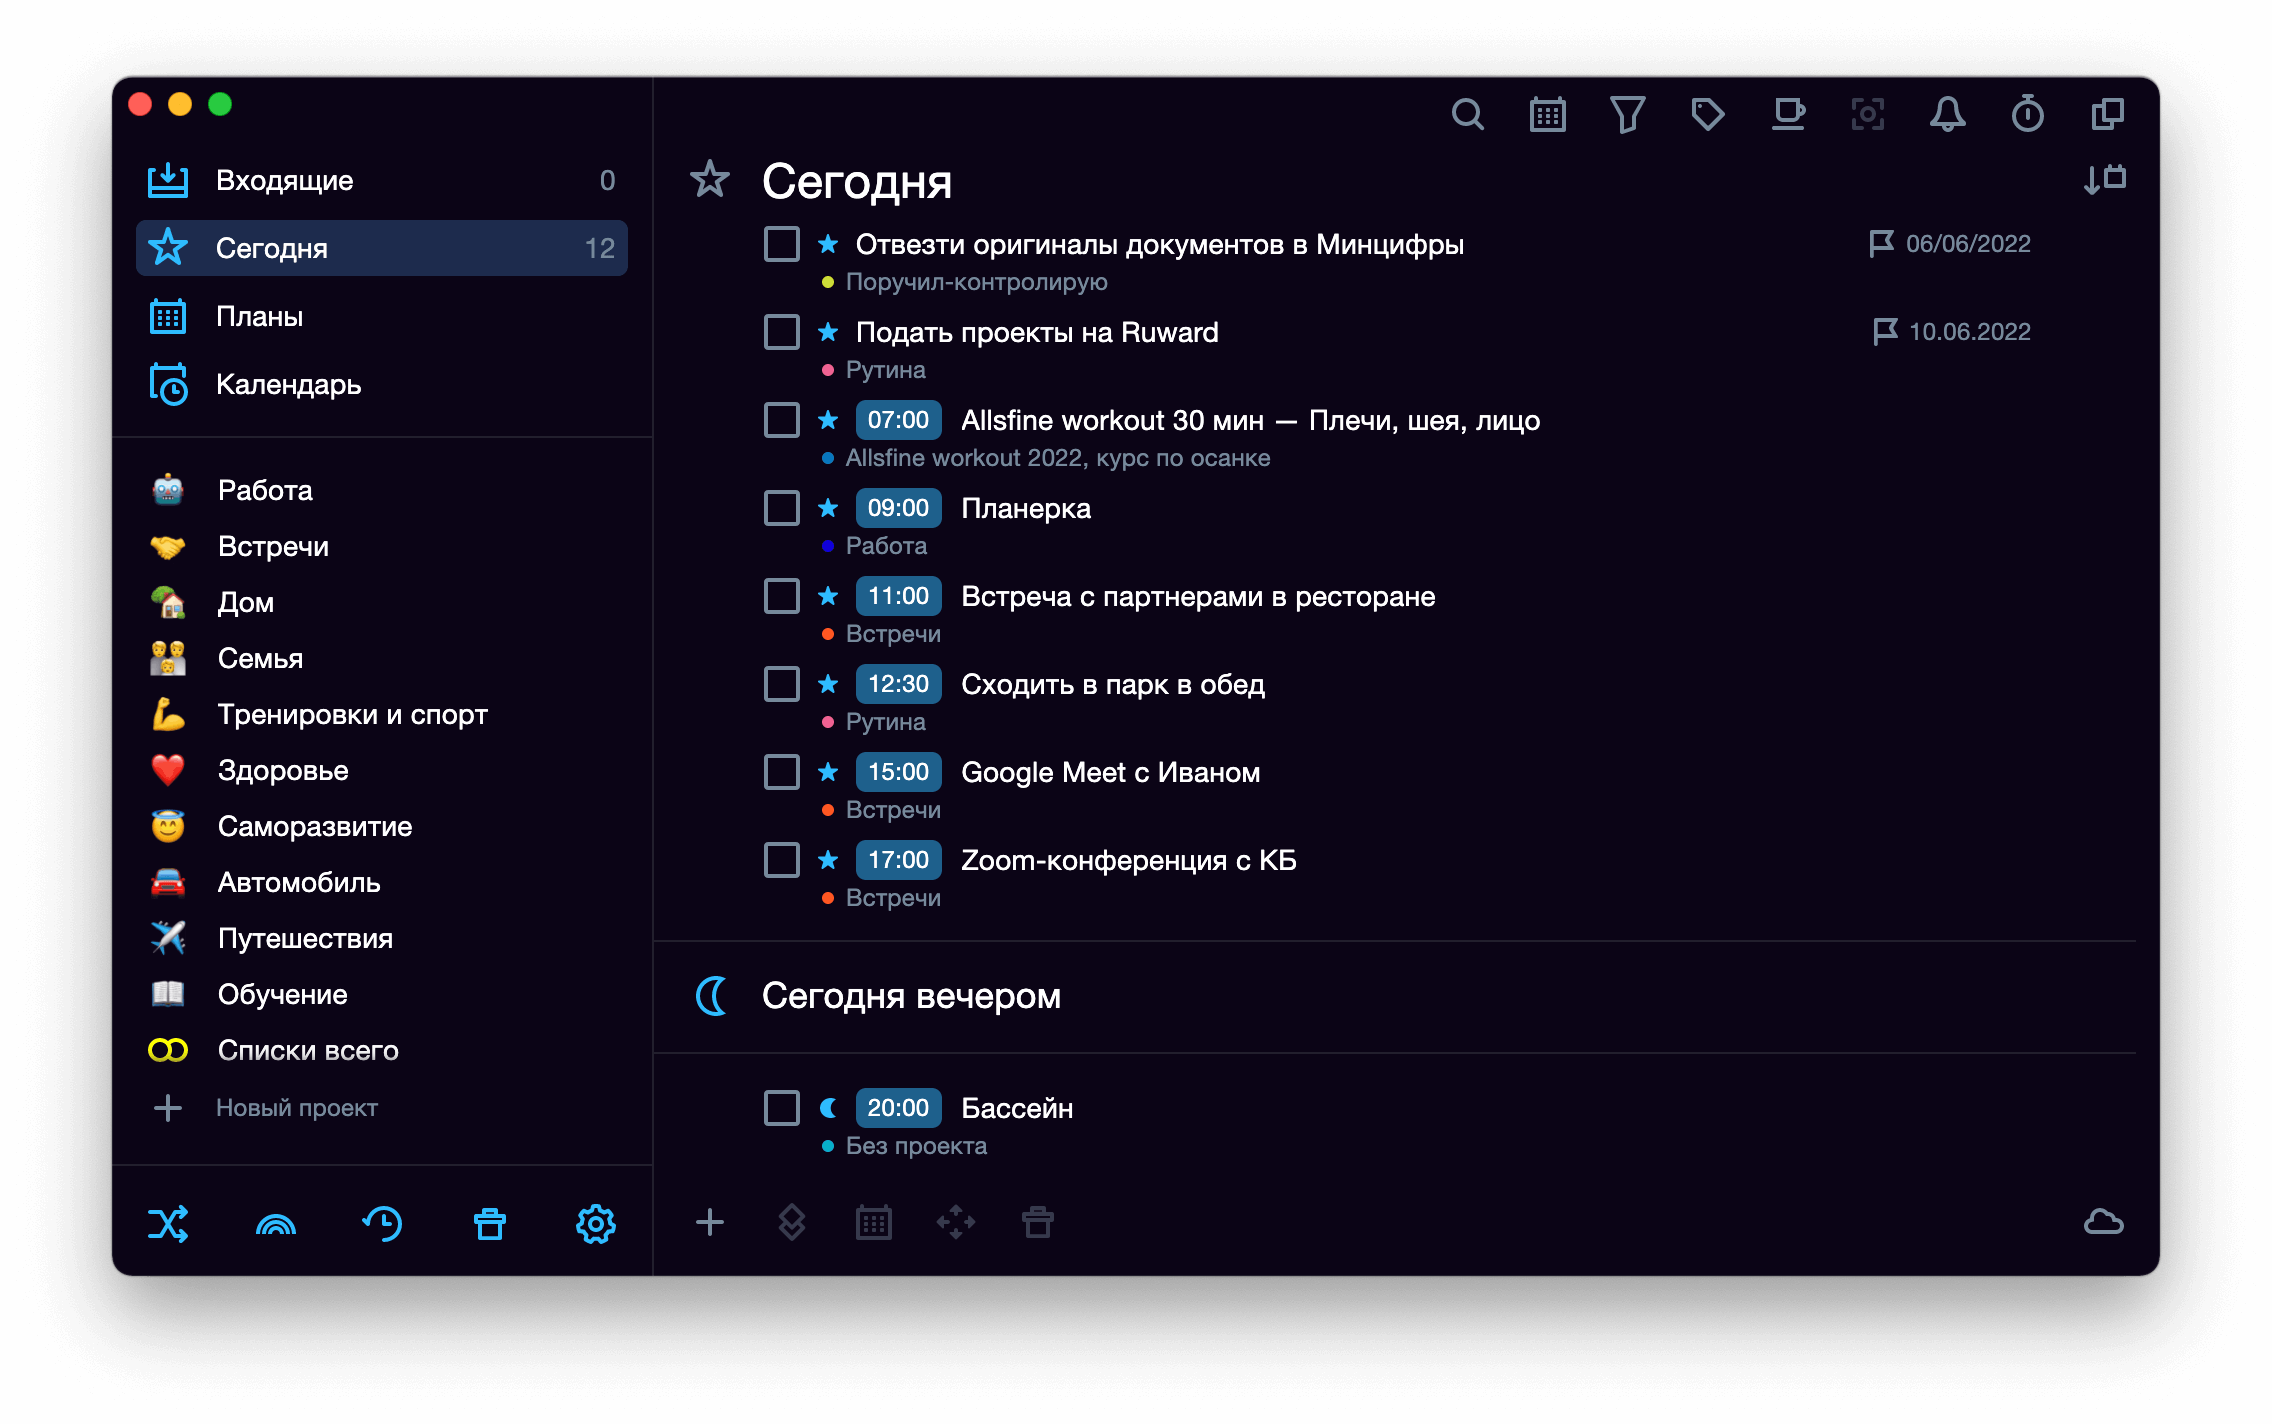Screen dimensions: 2272x1424
Task: Click the blue star on Планерка task
Action: click(x=828, y=508)
